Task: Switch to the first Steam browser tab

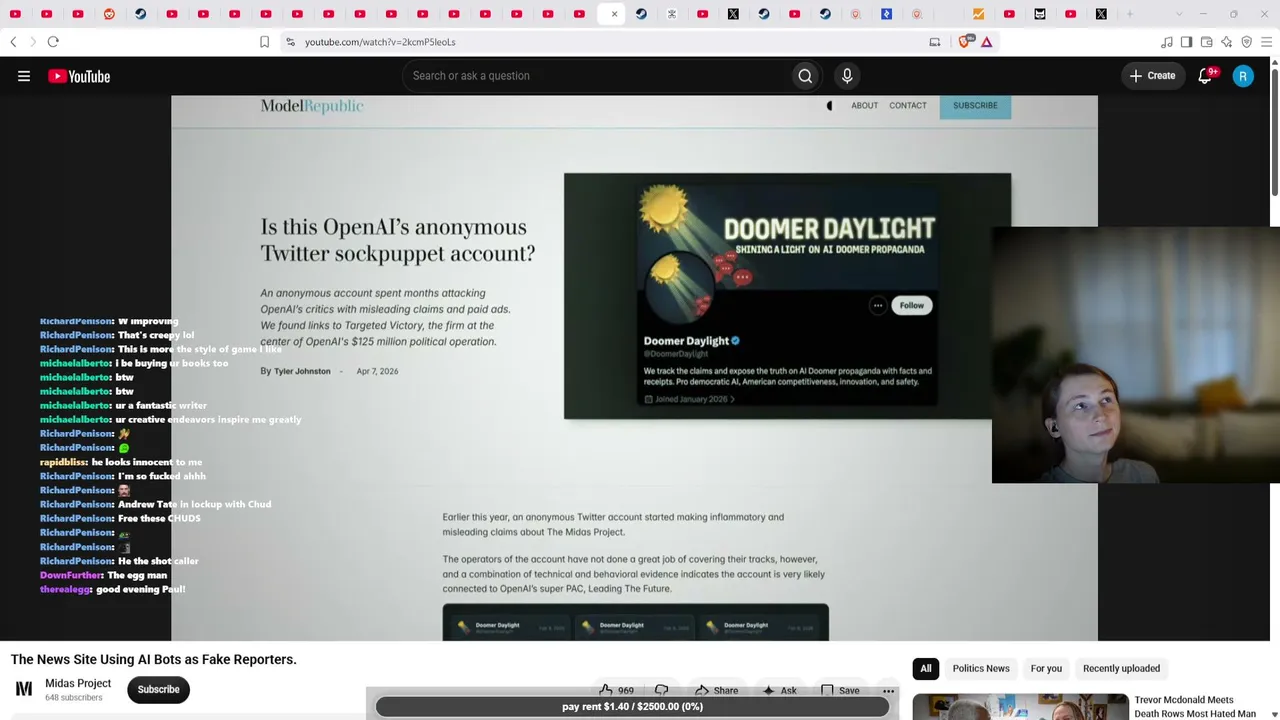Action: [140, 14]
